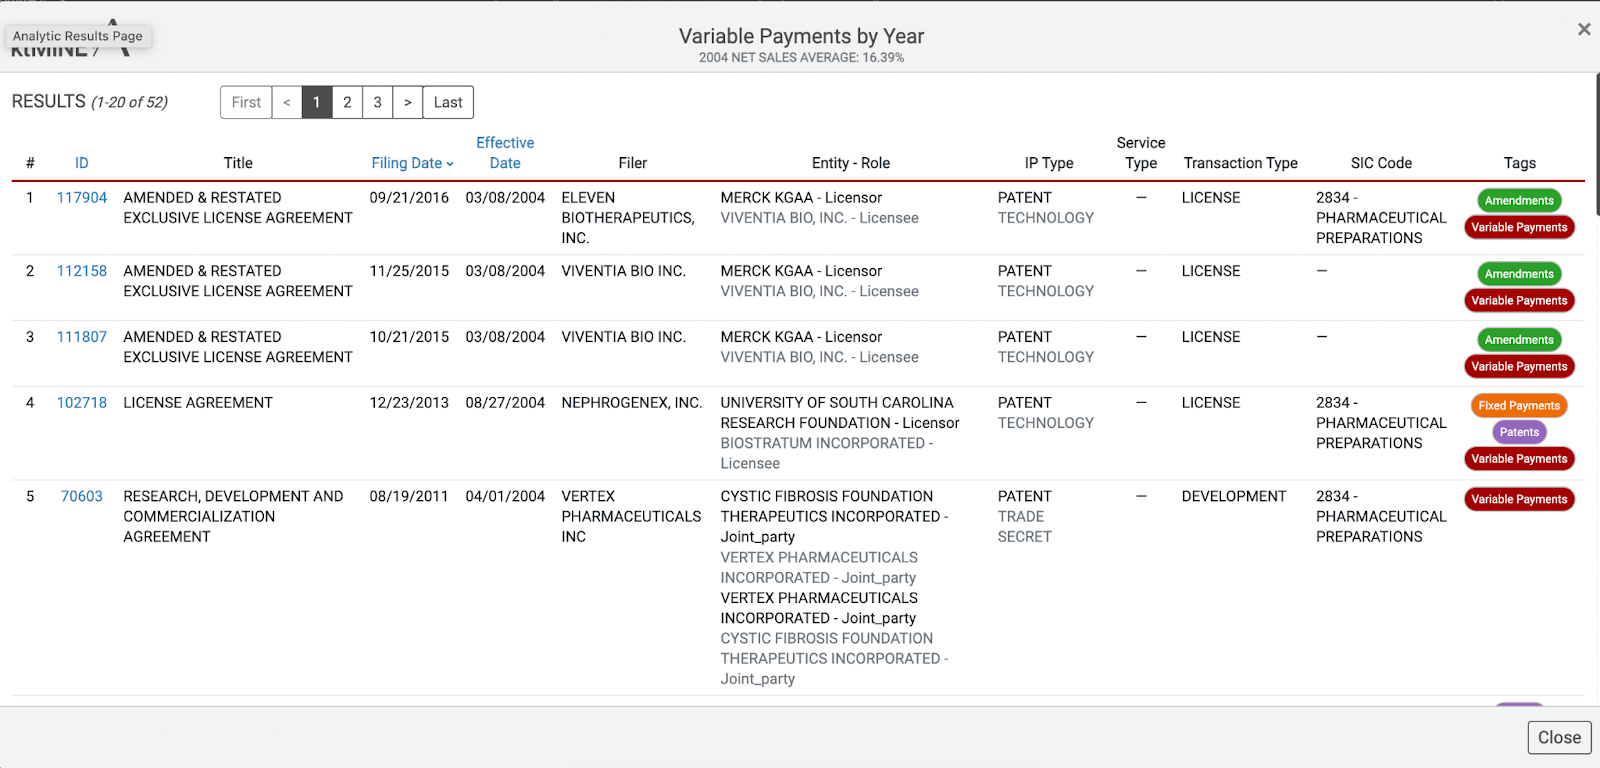
Task: Open agreement ID 117904
Action: [82, 198]
